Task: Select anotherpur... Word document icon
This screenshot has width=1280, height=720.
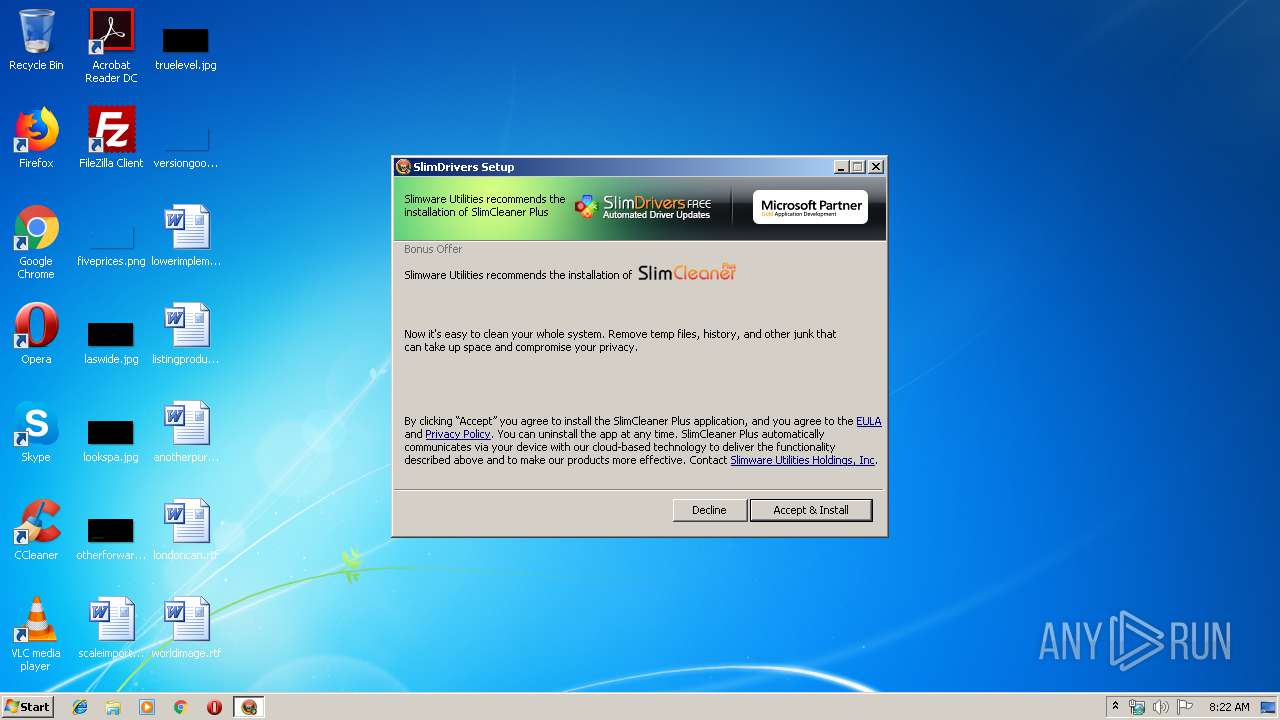Action: coord(186,432)
